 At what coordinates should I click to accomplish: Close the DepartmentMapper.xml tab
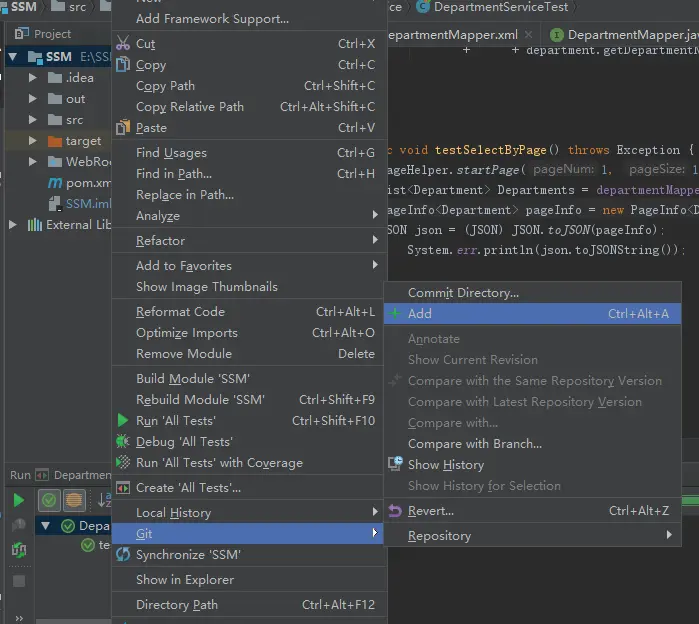(528, 34)
